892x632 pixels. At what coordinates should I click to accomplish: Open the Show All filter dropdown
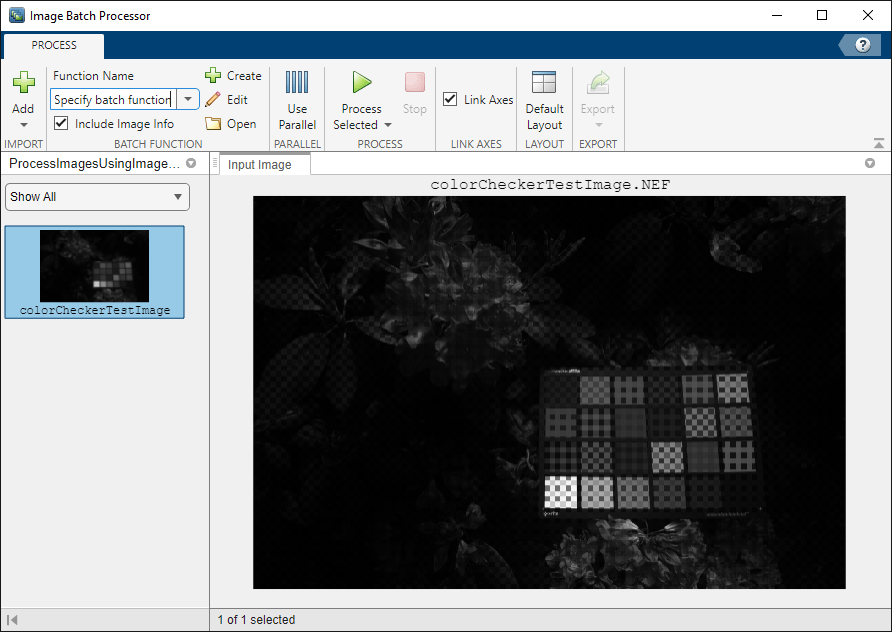click(x=97, y=197)
